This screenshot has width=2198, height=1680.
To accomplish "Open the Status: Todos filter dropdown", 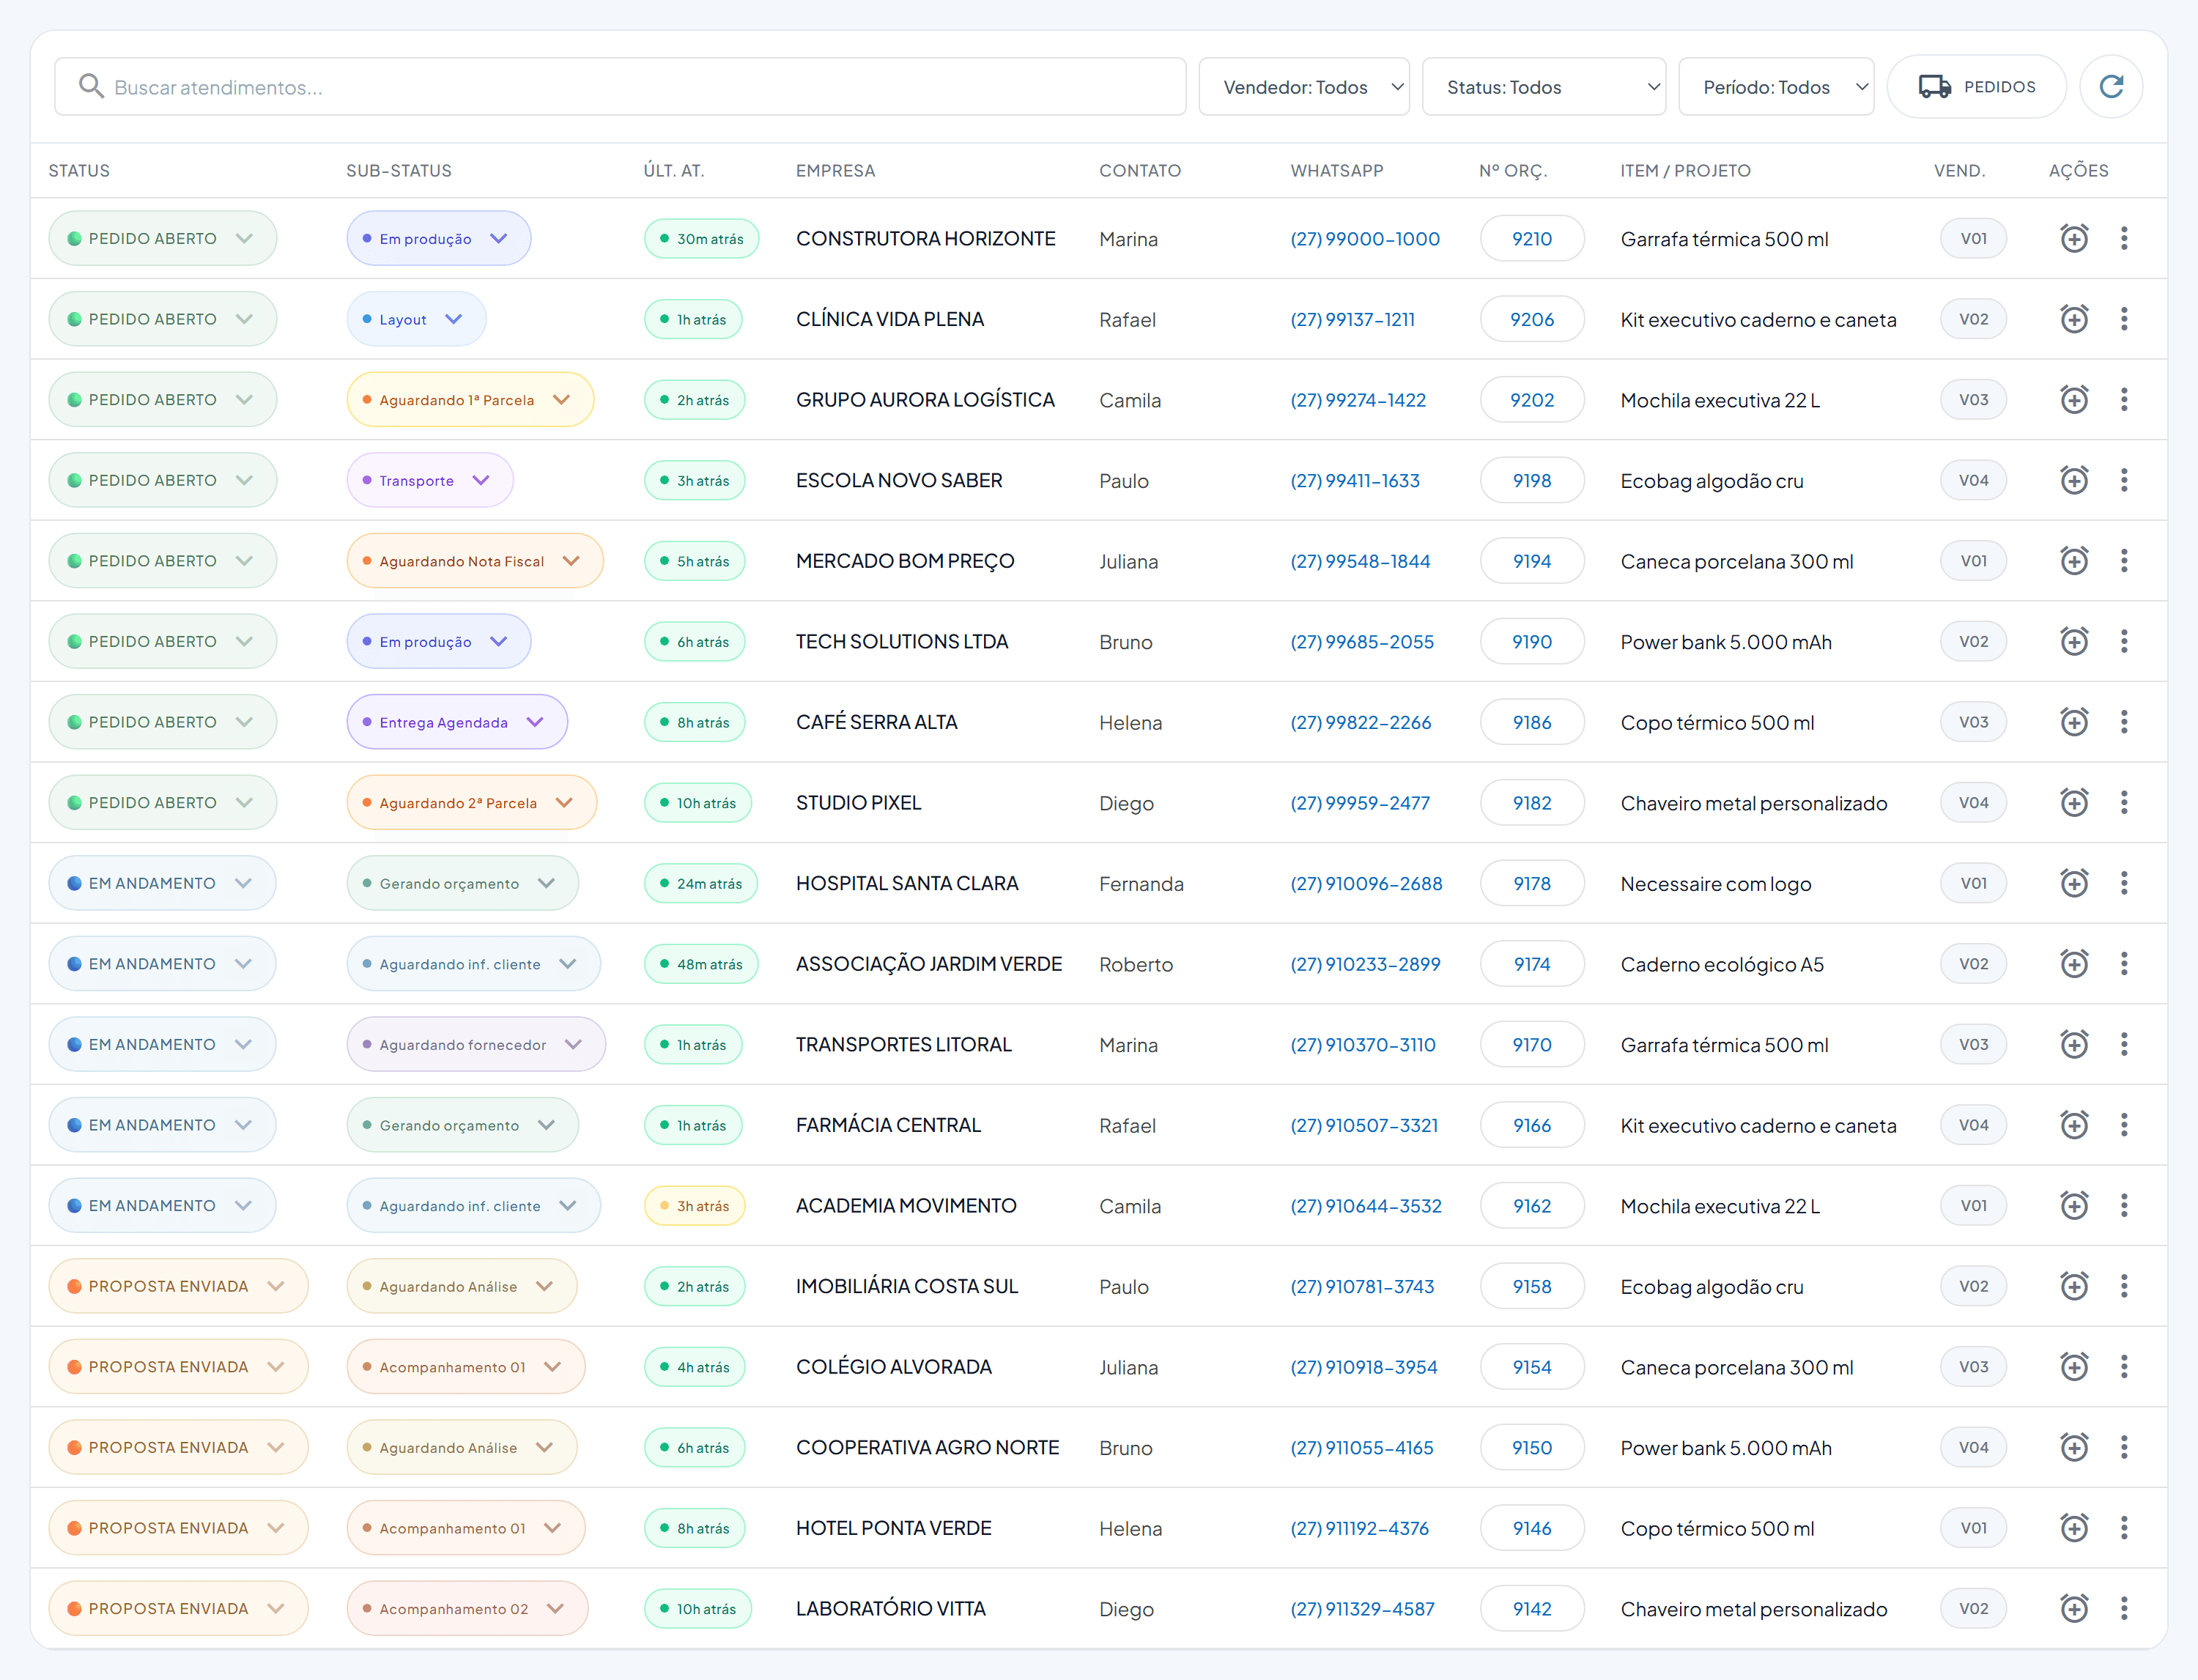I will coord(1543,87).
